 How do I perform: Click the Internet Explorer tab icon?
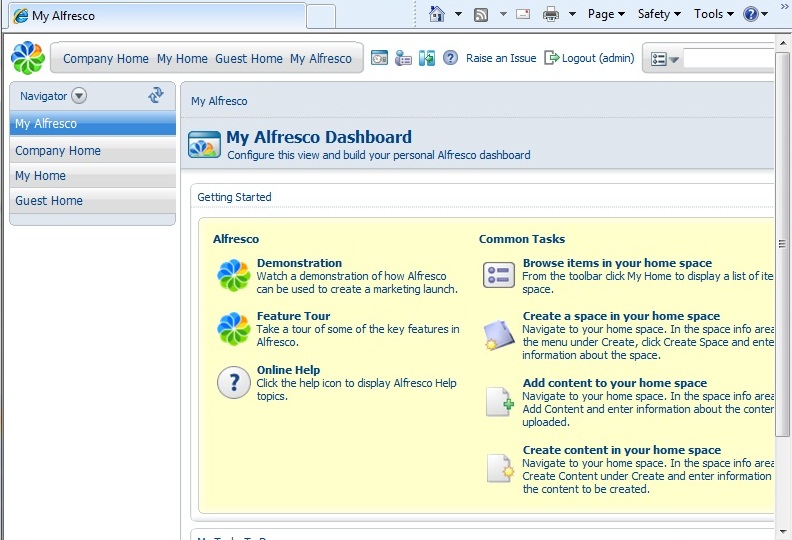click(x=20, y=16)
